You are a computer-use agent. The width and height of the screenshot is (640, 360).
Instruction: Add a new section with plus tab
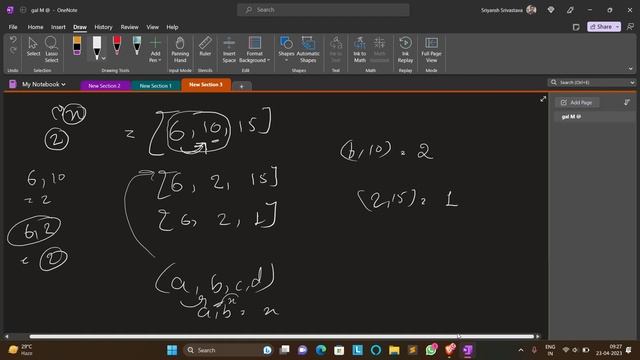point(242,86)
